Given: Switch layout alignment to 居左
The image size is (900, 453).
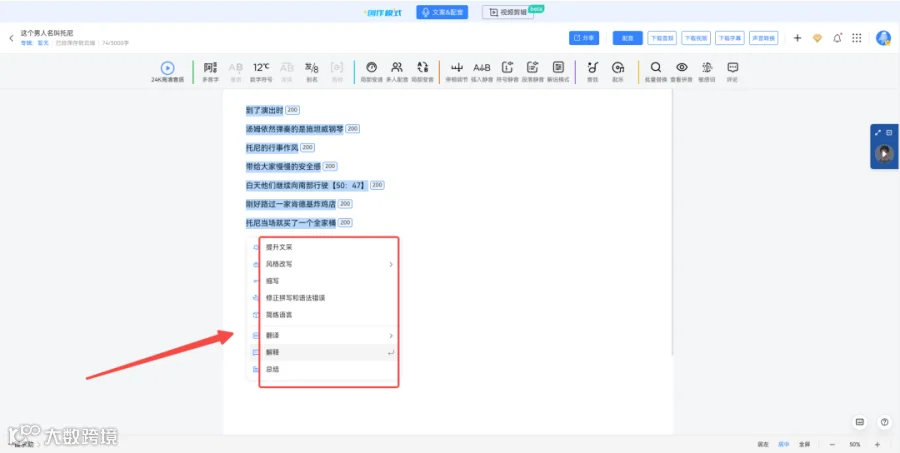Looking at the screenshot, I should tap(763, 444).
